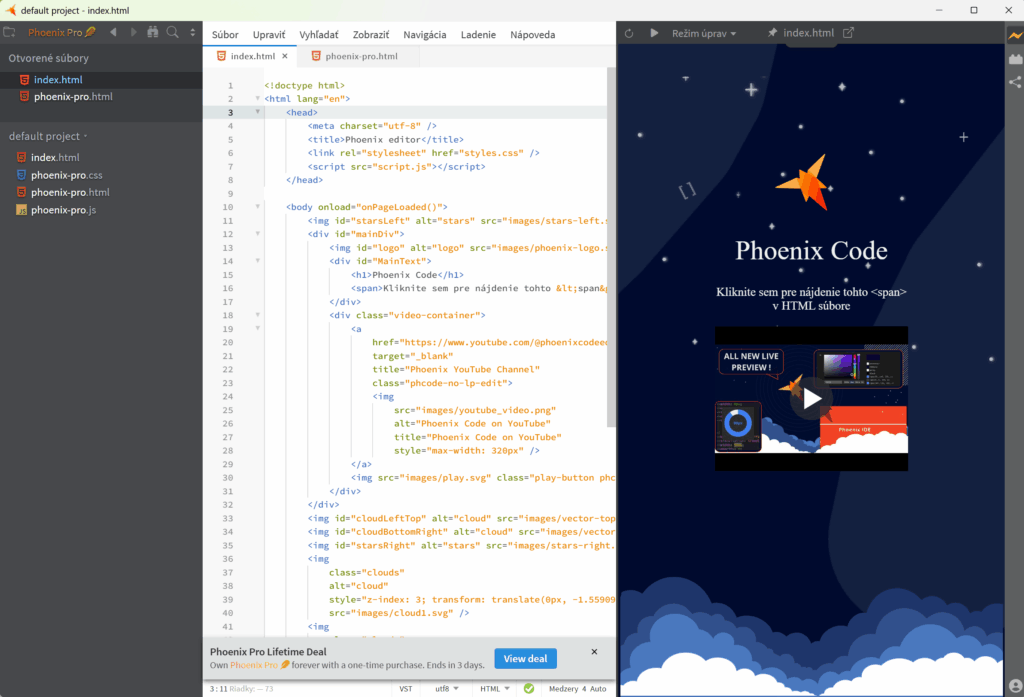Image resolution: width=1024 pixels, height=697 pixels.
Task: Collapse the html tag fold on line 2
Action: [257, 99]
